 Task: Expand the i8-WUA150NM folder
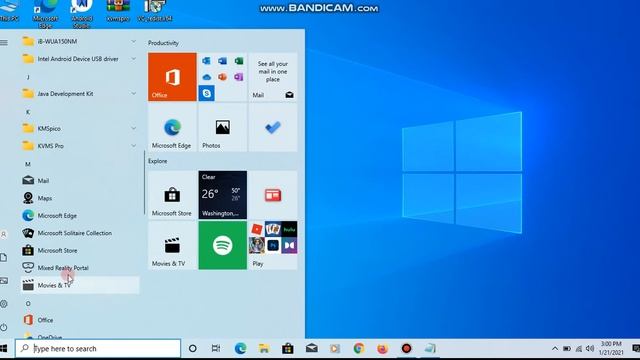coord(80,41)
